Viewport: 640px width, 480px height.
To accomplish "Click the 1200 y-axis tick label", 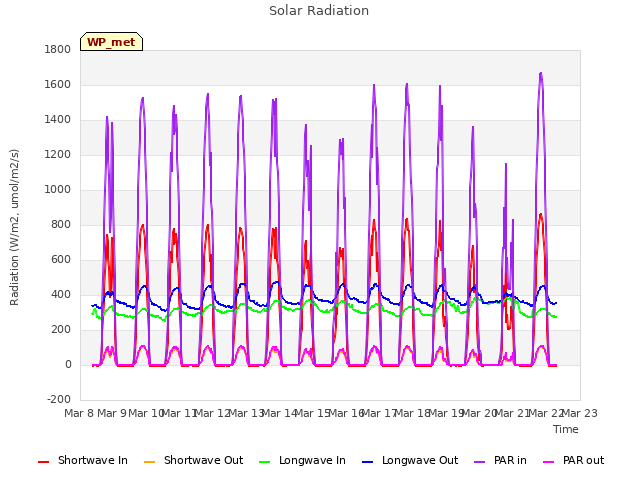I will tap(58, 155).
